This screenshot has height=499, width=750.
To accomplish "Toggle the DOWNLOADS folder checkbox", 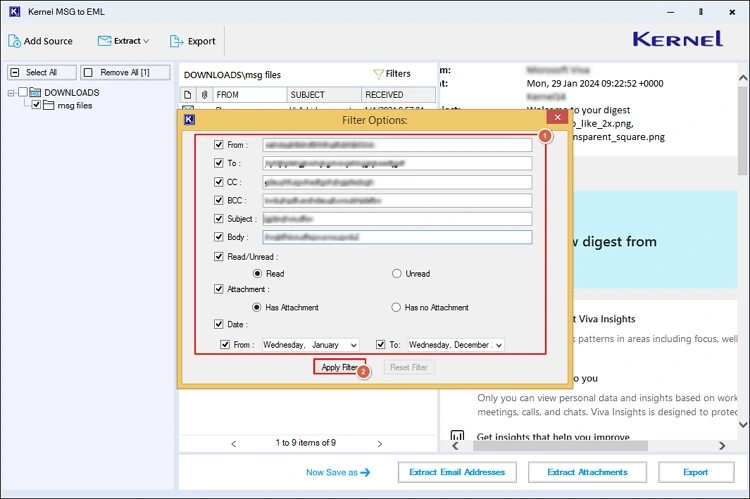I will (x=22, y=92).
